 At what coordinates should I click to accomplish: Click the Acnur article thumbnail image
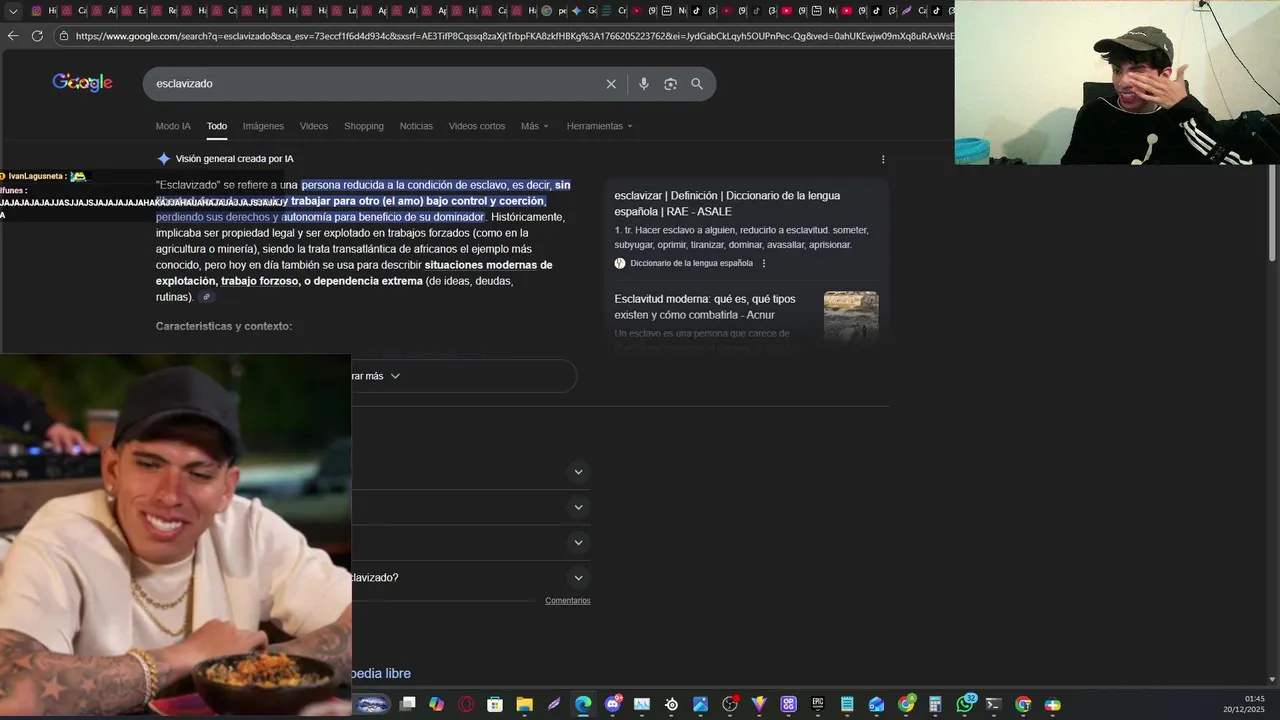point(851,317)
